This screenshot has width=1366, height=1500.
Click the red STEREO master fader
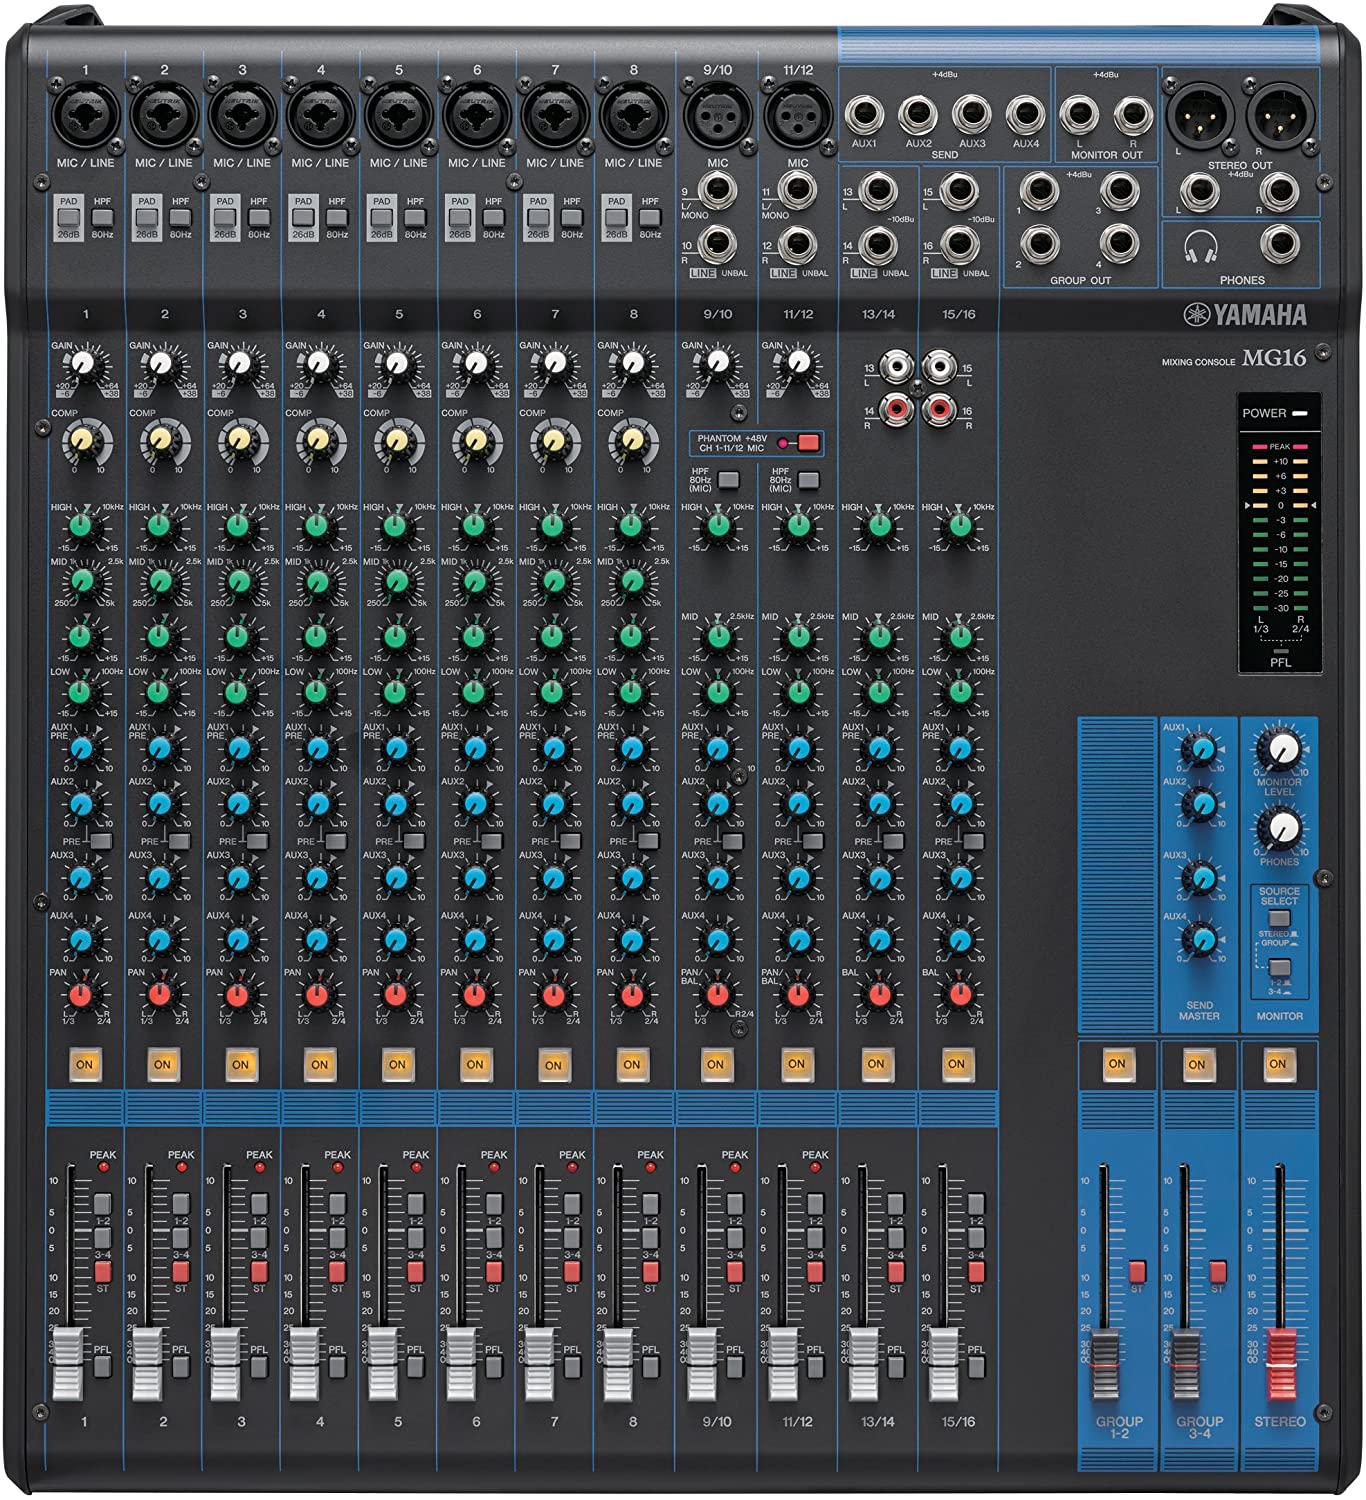click(x=1279, y=1365)
